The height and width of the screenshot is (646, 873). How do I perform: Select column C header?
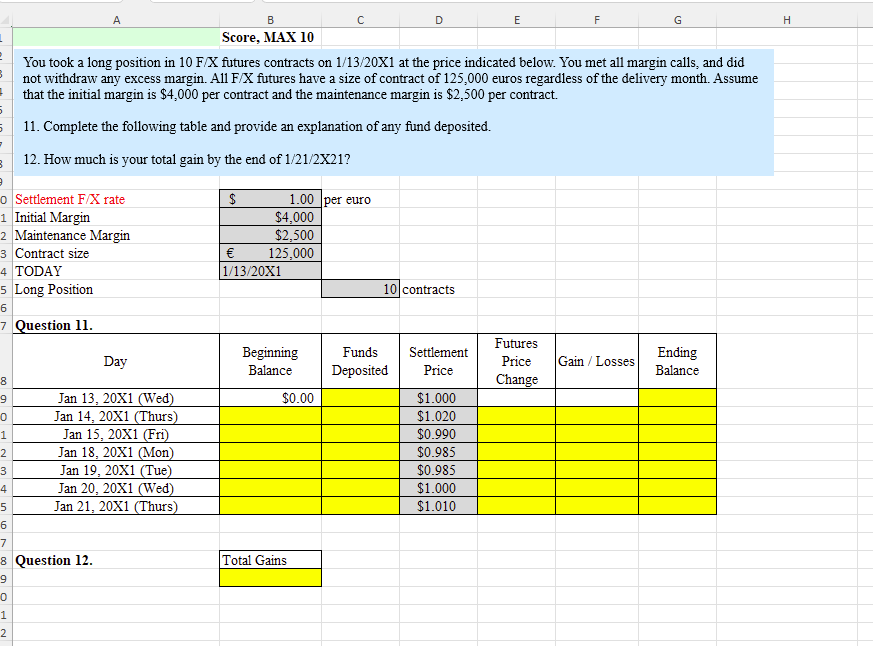point(360,20)
